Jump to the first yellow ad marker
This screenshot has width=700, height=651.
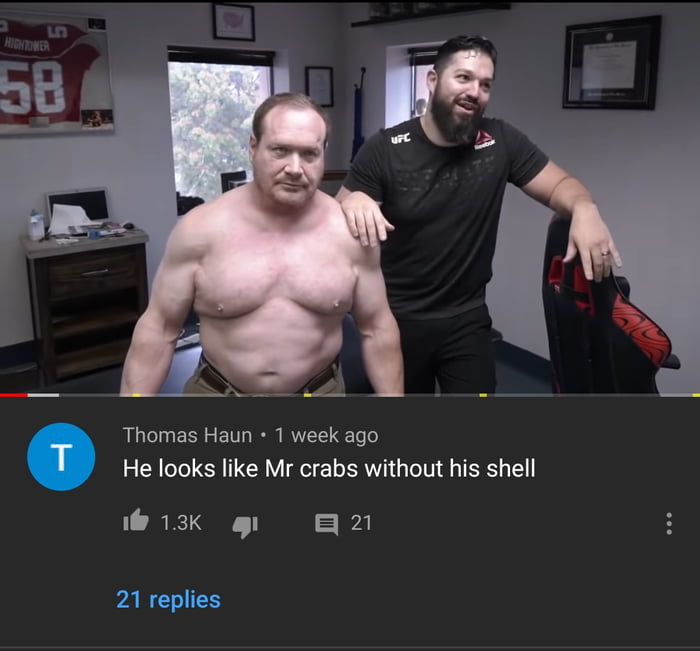[137, 395]
